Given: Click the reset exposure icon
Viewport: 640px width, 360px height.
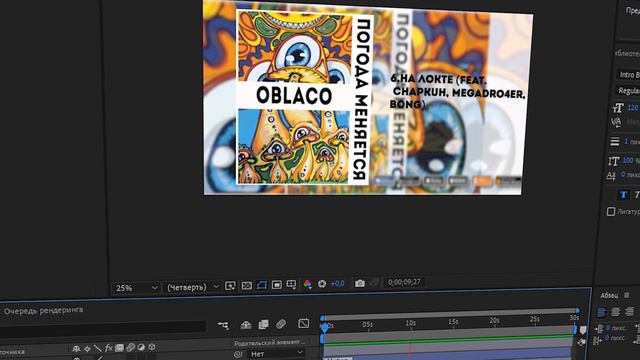Looking at the screenshot, I should tap(322, 284).
